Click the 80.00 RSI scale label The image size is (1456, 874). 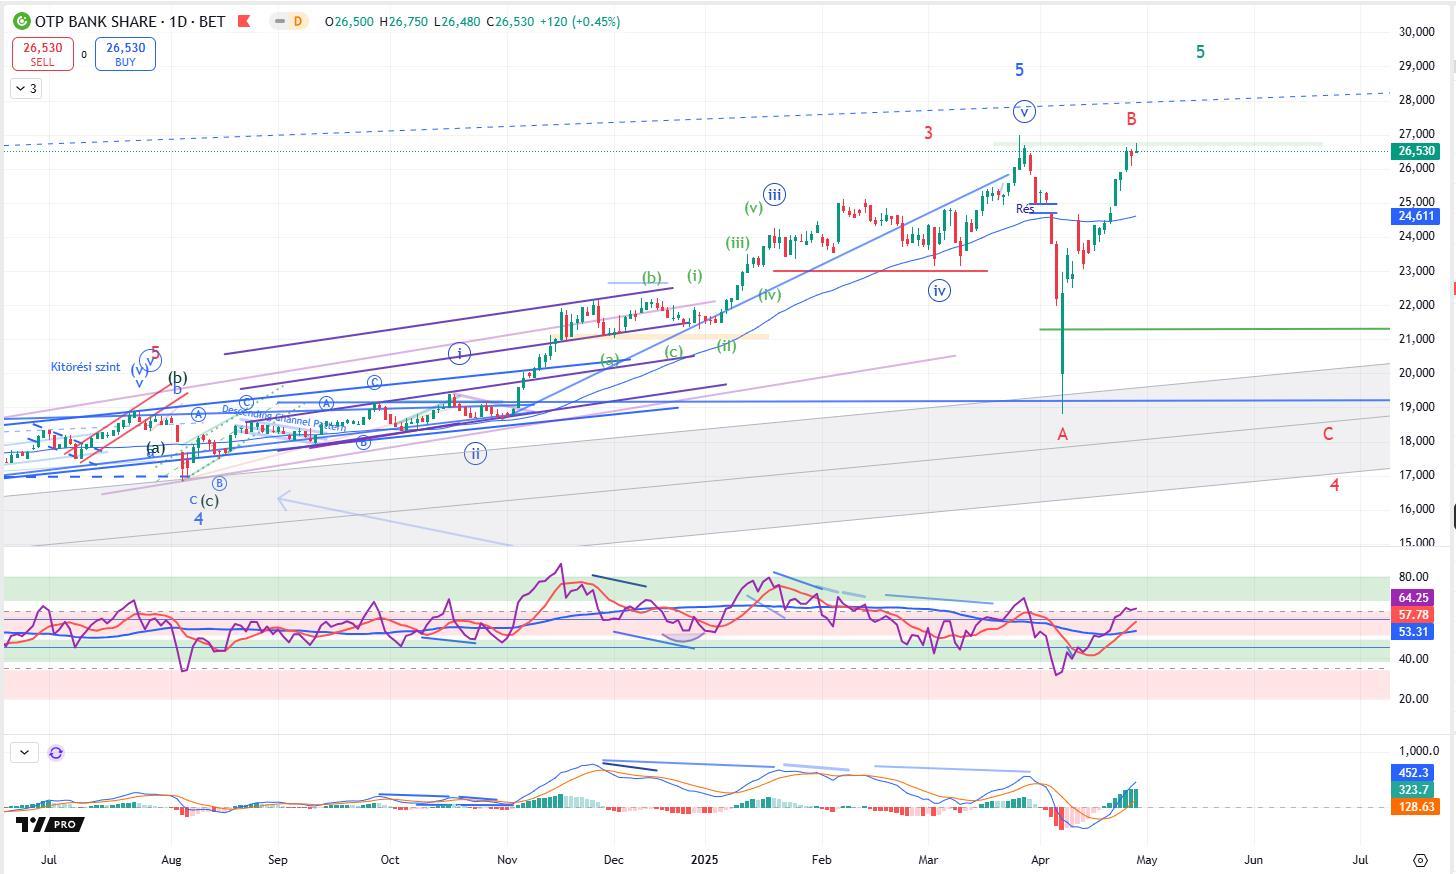point(1413,577)
